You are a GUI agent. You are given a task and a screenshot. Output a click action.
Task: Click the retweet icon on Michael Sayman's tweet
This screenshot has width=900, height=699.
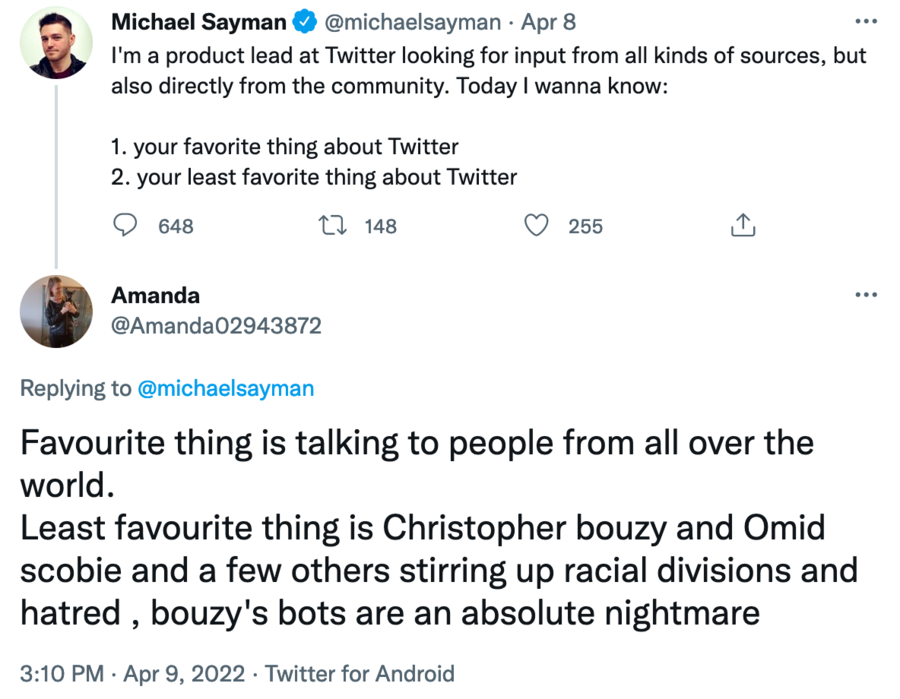click(x=329, y=226)
